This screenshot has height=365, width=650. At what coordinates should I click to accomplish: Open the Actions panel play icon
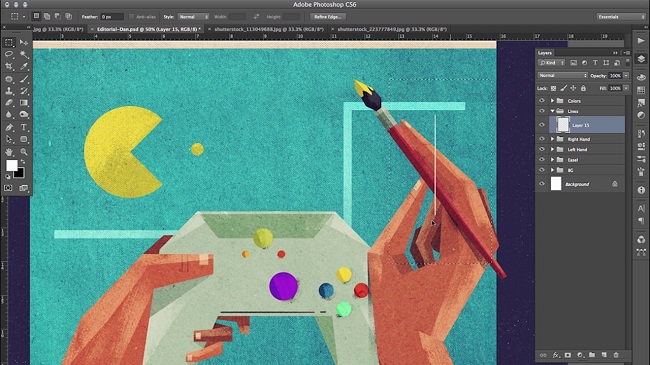tap(641, 41)
